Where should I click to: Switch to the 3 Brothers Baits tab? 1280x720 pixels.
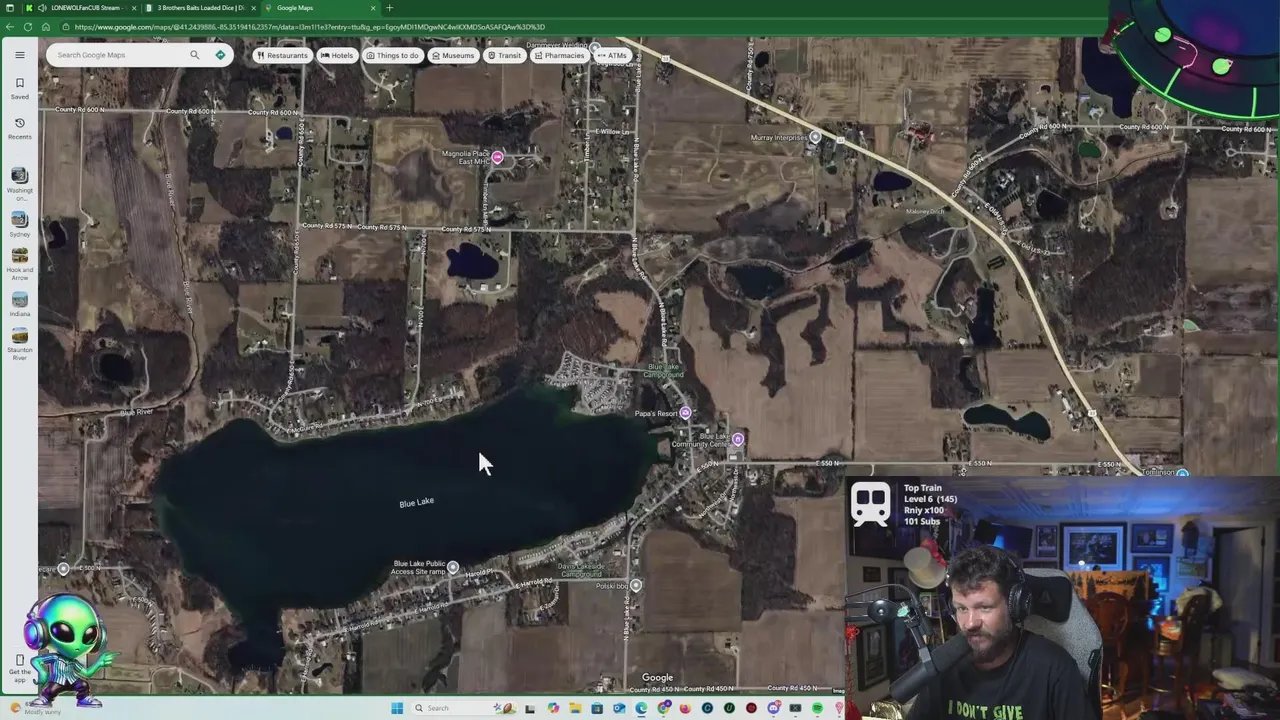coord(200,8)
